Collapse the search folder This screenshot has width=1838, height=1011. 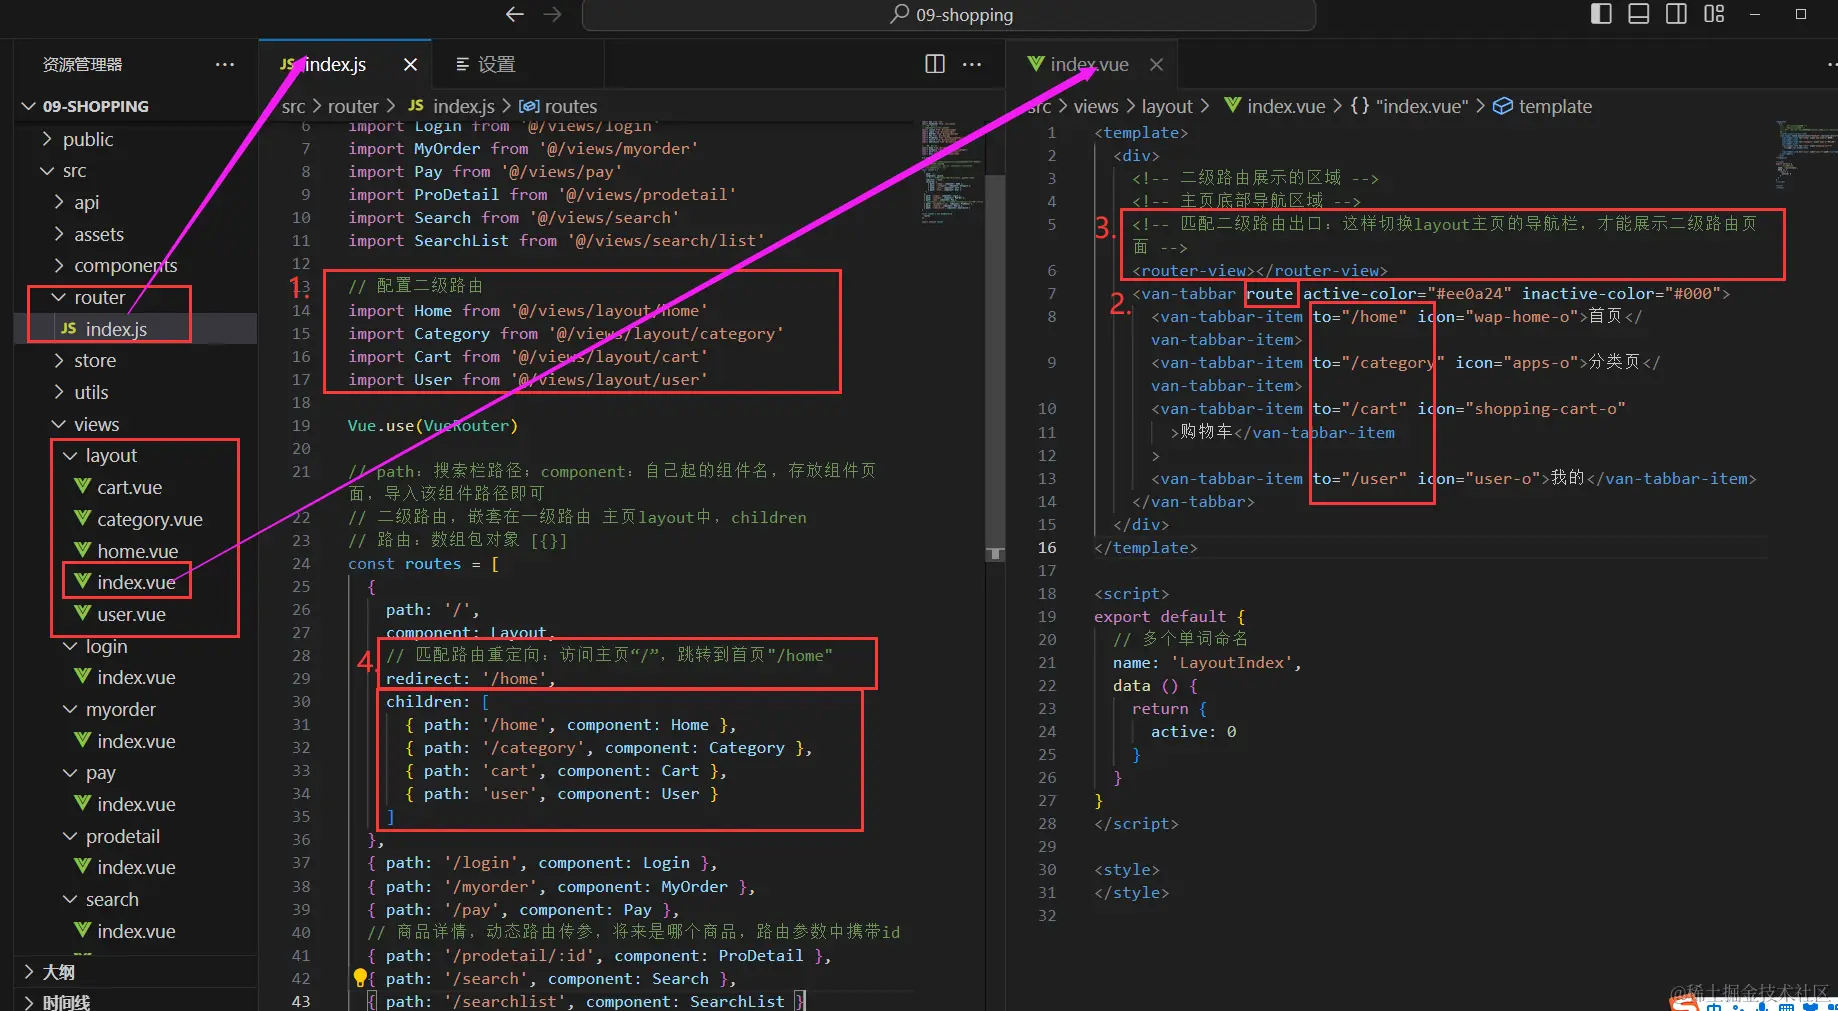pyautogui.click(x=112, y=899)
